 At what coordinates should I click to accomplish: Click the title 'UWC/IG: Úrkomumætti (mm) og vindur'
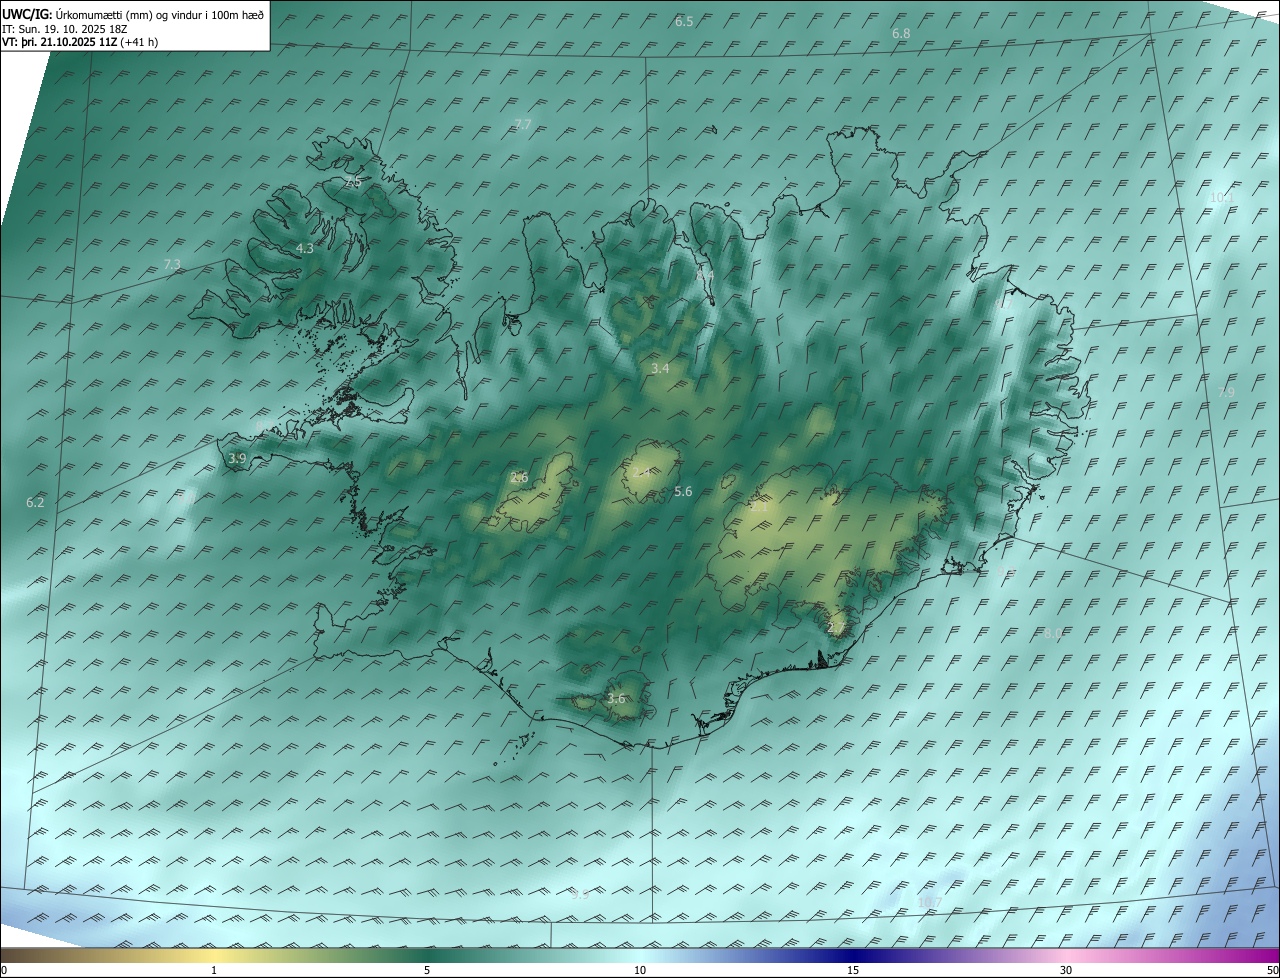(x=133, y=15)
